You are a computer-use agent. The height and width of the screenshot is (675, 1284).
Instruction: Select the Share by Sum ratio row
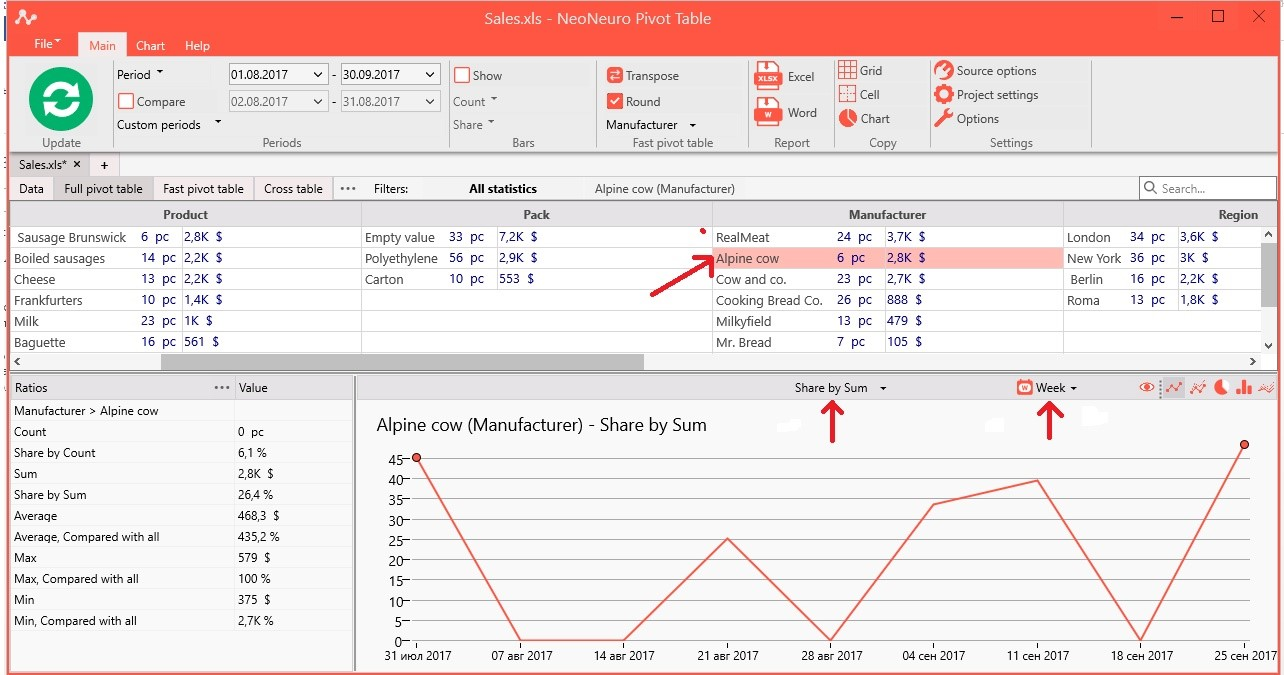coord(181,494)
